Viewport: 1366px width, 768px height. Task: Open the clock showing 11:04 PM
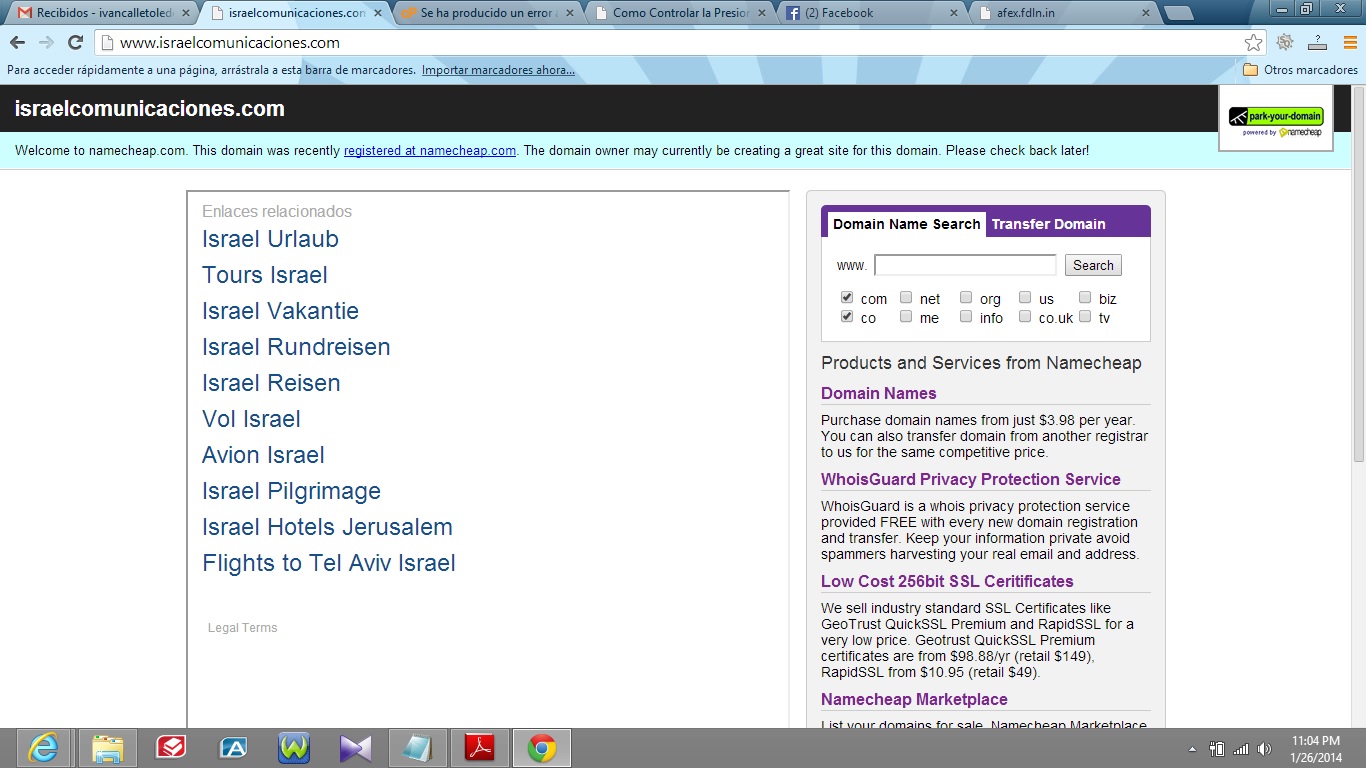pos(1315,749)
